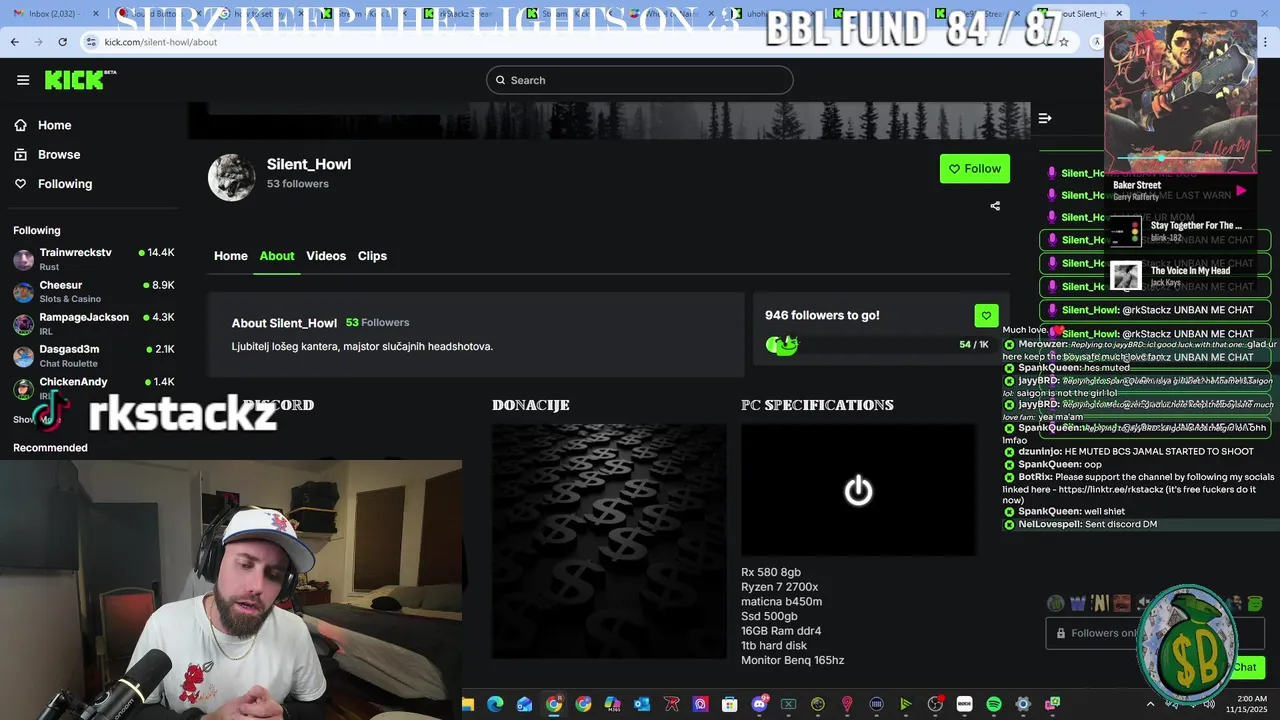Screen dimensions: 1280x720
Task: Click the green heart in follower goal
Action: (986, 315)
